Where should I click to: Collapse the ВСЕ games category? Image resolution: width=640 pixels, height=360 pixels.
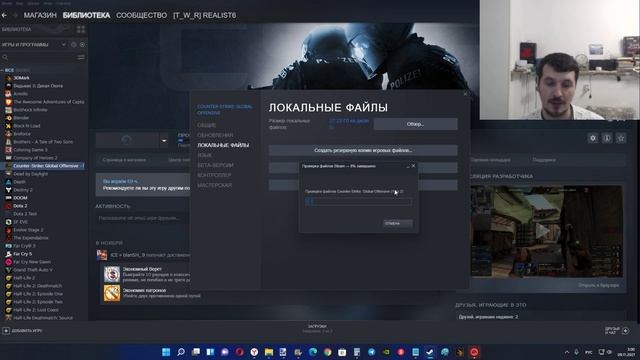[2, 70]
